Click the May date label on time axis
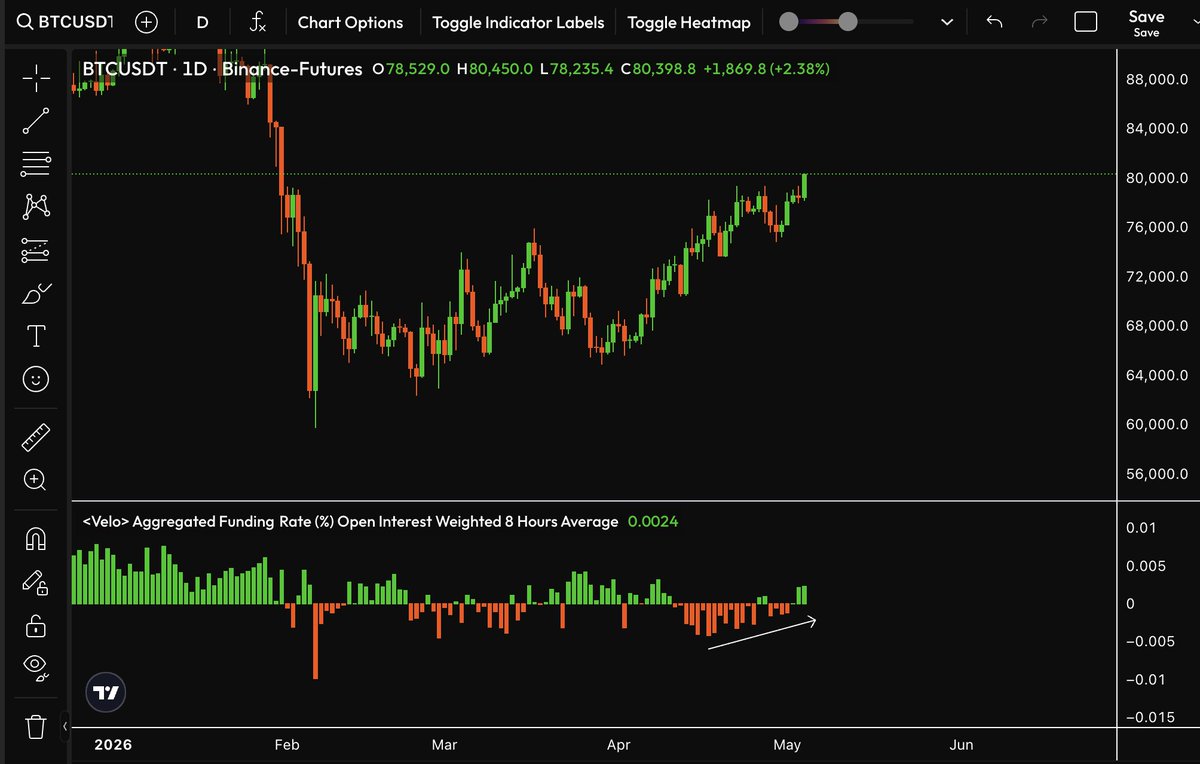Screen dimensions: 1200x764 [787, 745]
